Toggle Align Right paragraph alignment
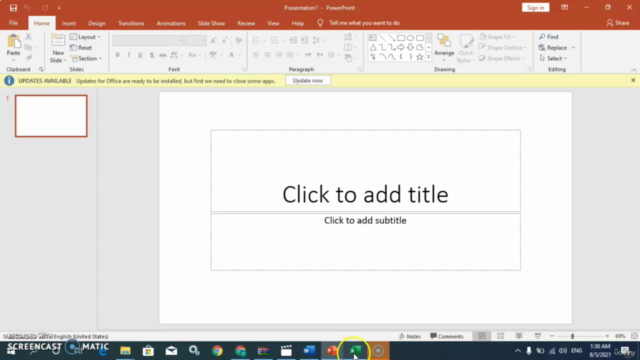The width and height of the screenshot is (640, 360). tap(279, 55)
